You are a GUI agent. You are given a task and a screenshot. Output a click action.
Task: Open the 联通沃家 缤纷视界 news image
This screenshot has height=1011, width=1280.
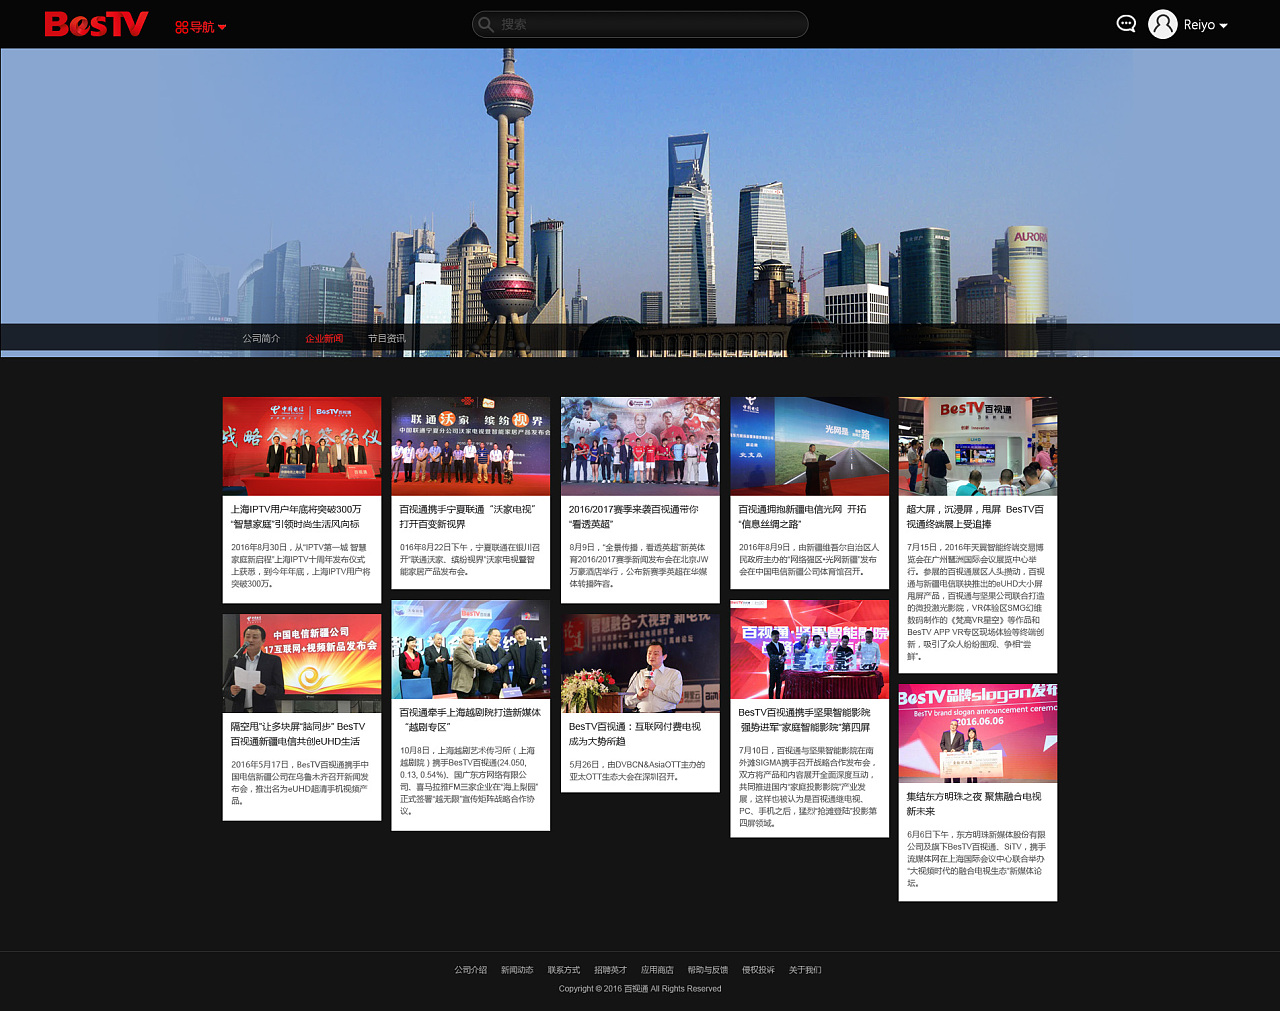pyautogui.click(x=470, y=446)
